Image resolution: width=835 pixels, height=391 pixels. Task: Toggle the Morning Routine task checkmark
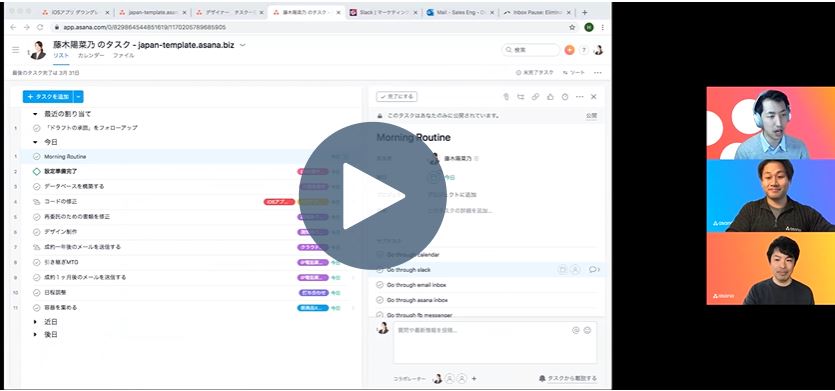(36, 157)
